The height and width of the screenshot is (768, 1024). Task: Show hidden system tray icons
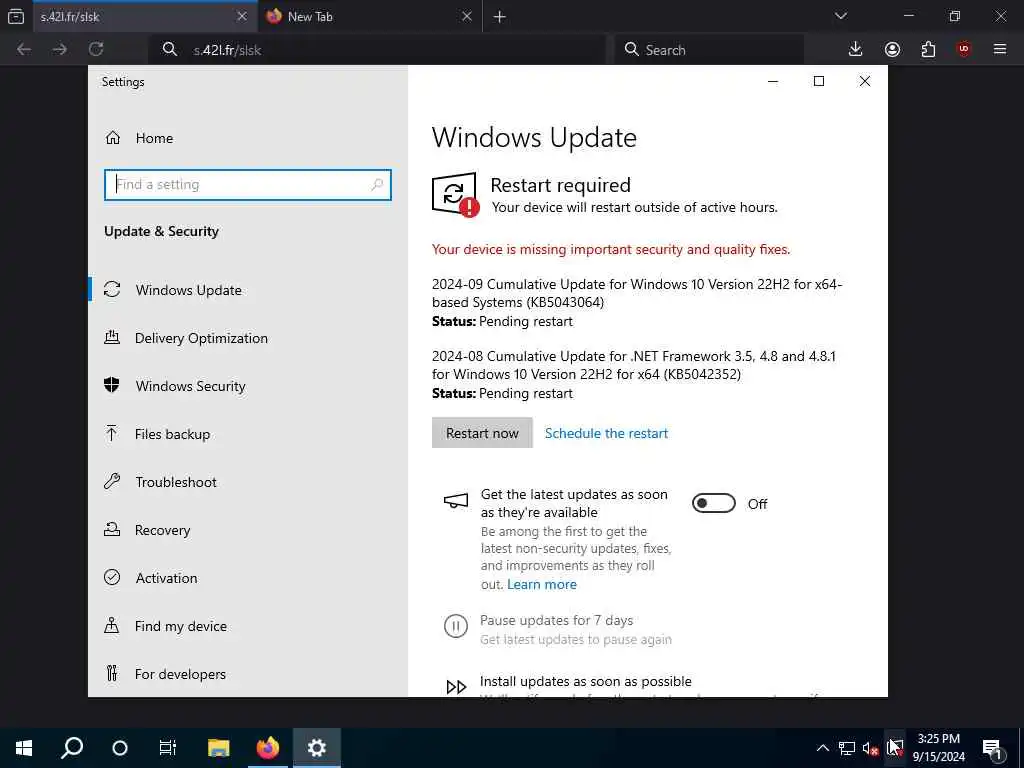[x=823, y=748]
